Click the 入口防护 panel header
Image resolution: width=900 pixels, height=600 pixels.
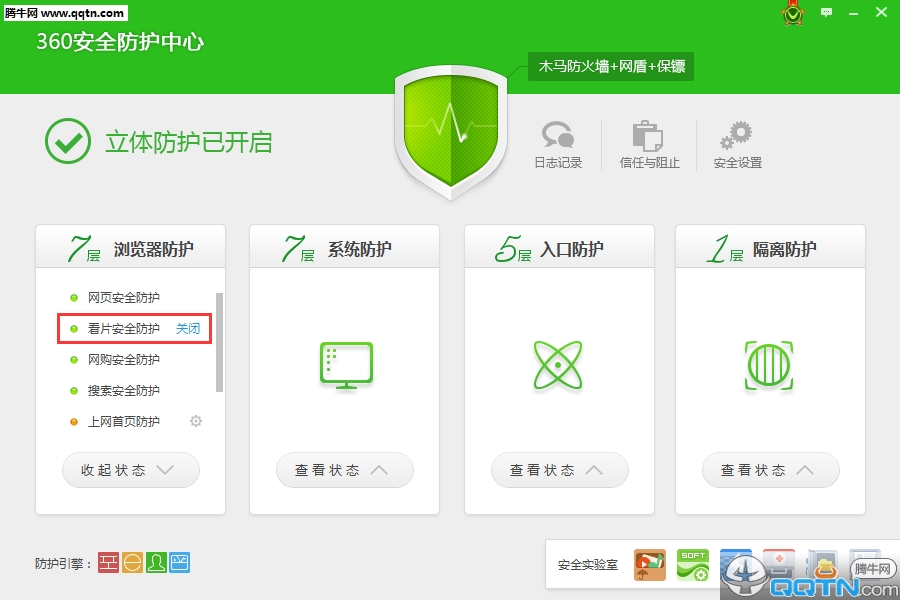click(560, 247)
